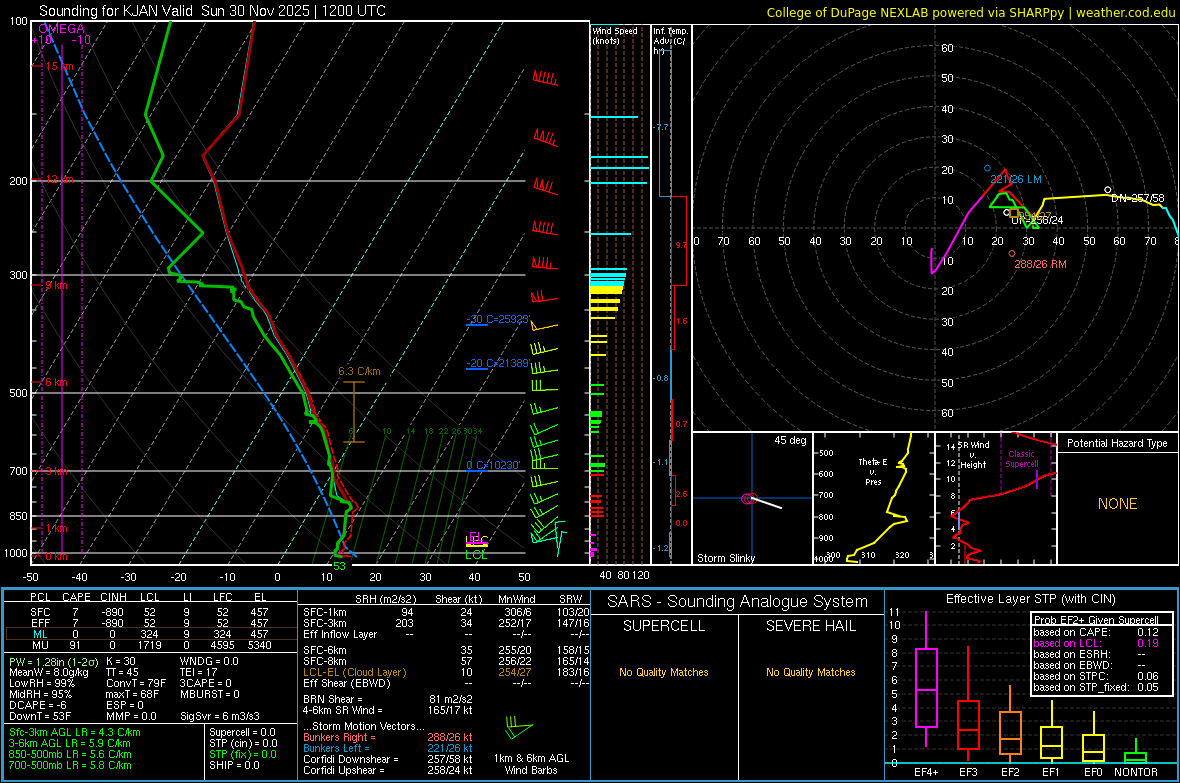
Task: Click 'No Quality Matches' under SEVERE HAIL
Action: pyautogui.click(x=810, y=672)
